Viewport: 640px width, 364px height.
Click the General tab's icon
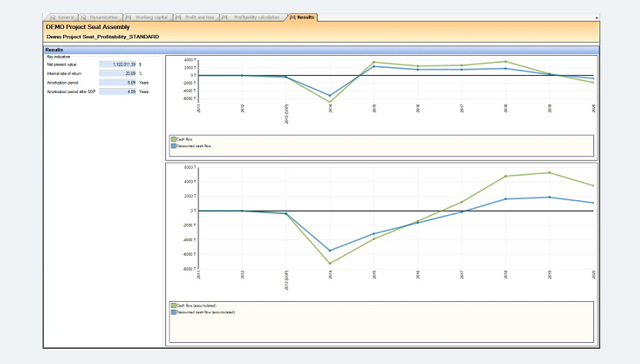53,18
